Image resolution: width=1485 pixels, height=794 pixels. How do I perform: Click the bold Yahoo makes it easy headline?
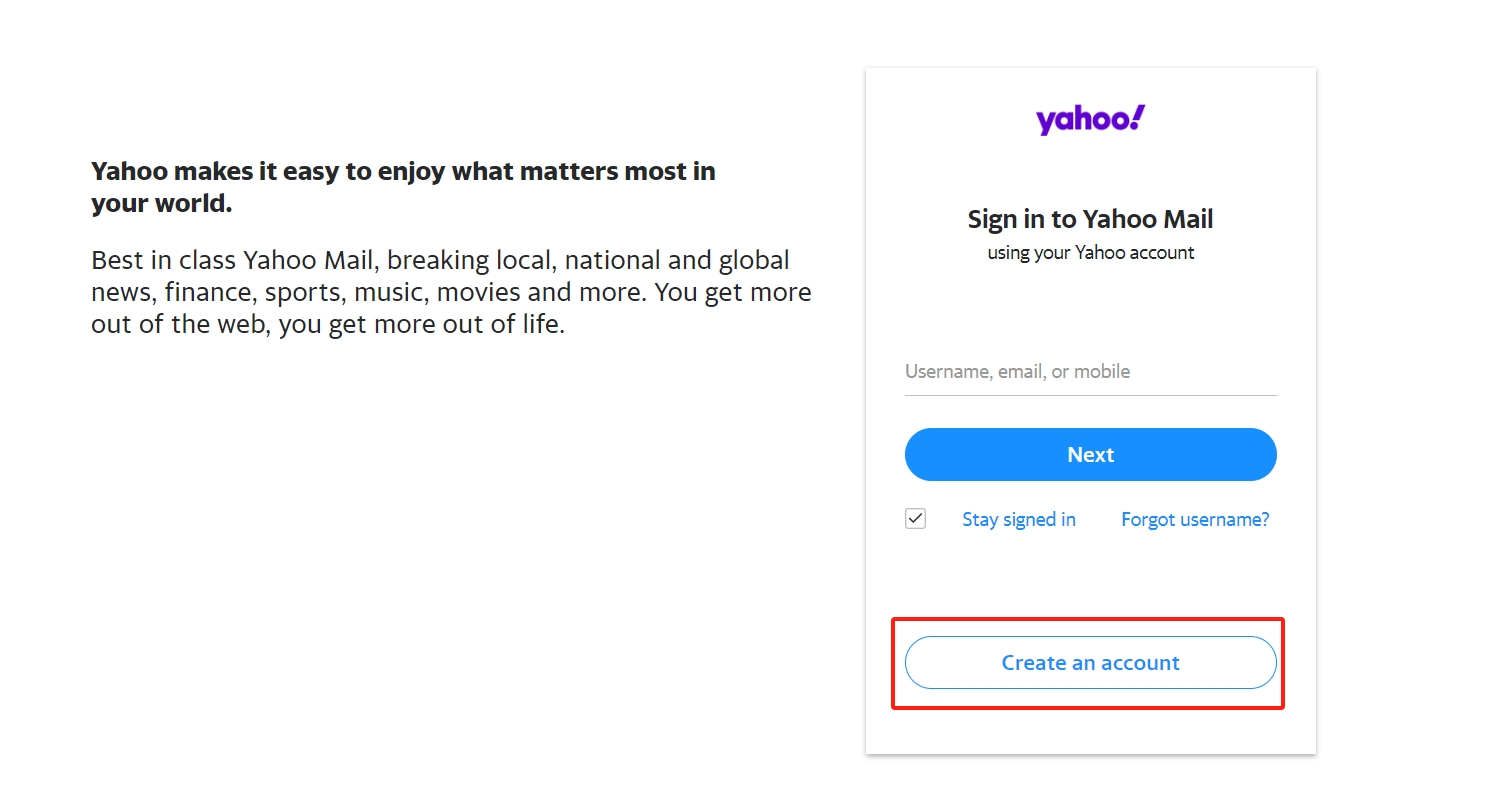click(403, 187)
